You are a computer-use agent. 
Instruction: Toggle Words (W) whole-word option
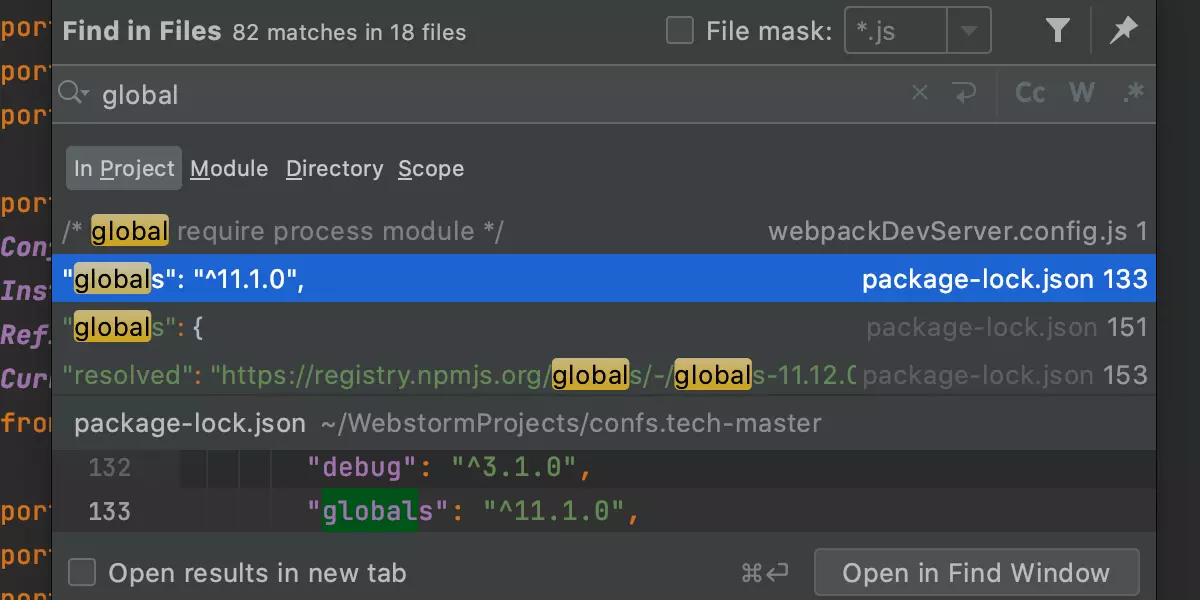(x=1082, y=93)
